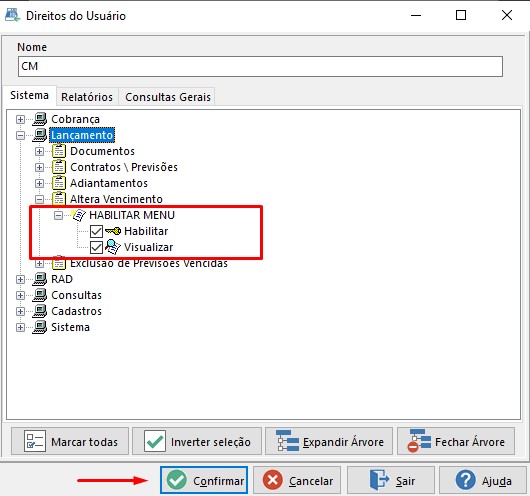Expand the Sistema tree node
530x496 pixels.
(20, 327)
